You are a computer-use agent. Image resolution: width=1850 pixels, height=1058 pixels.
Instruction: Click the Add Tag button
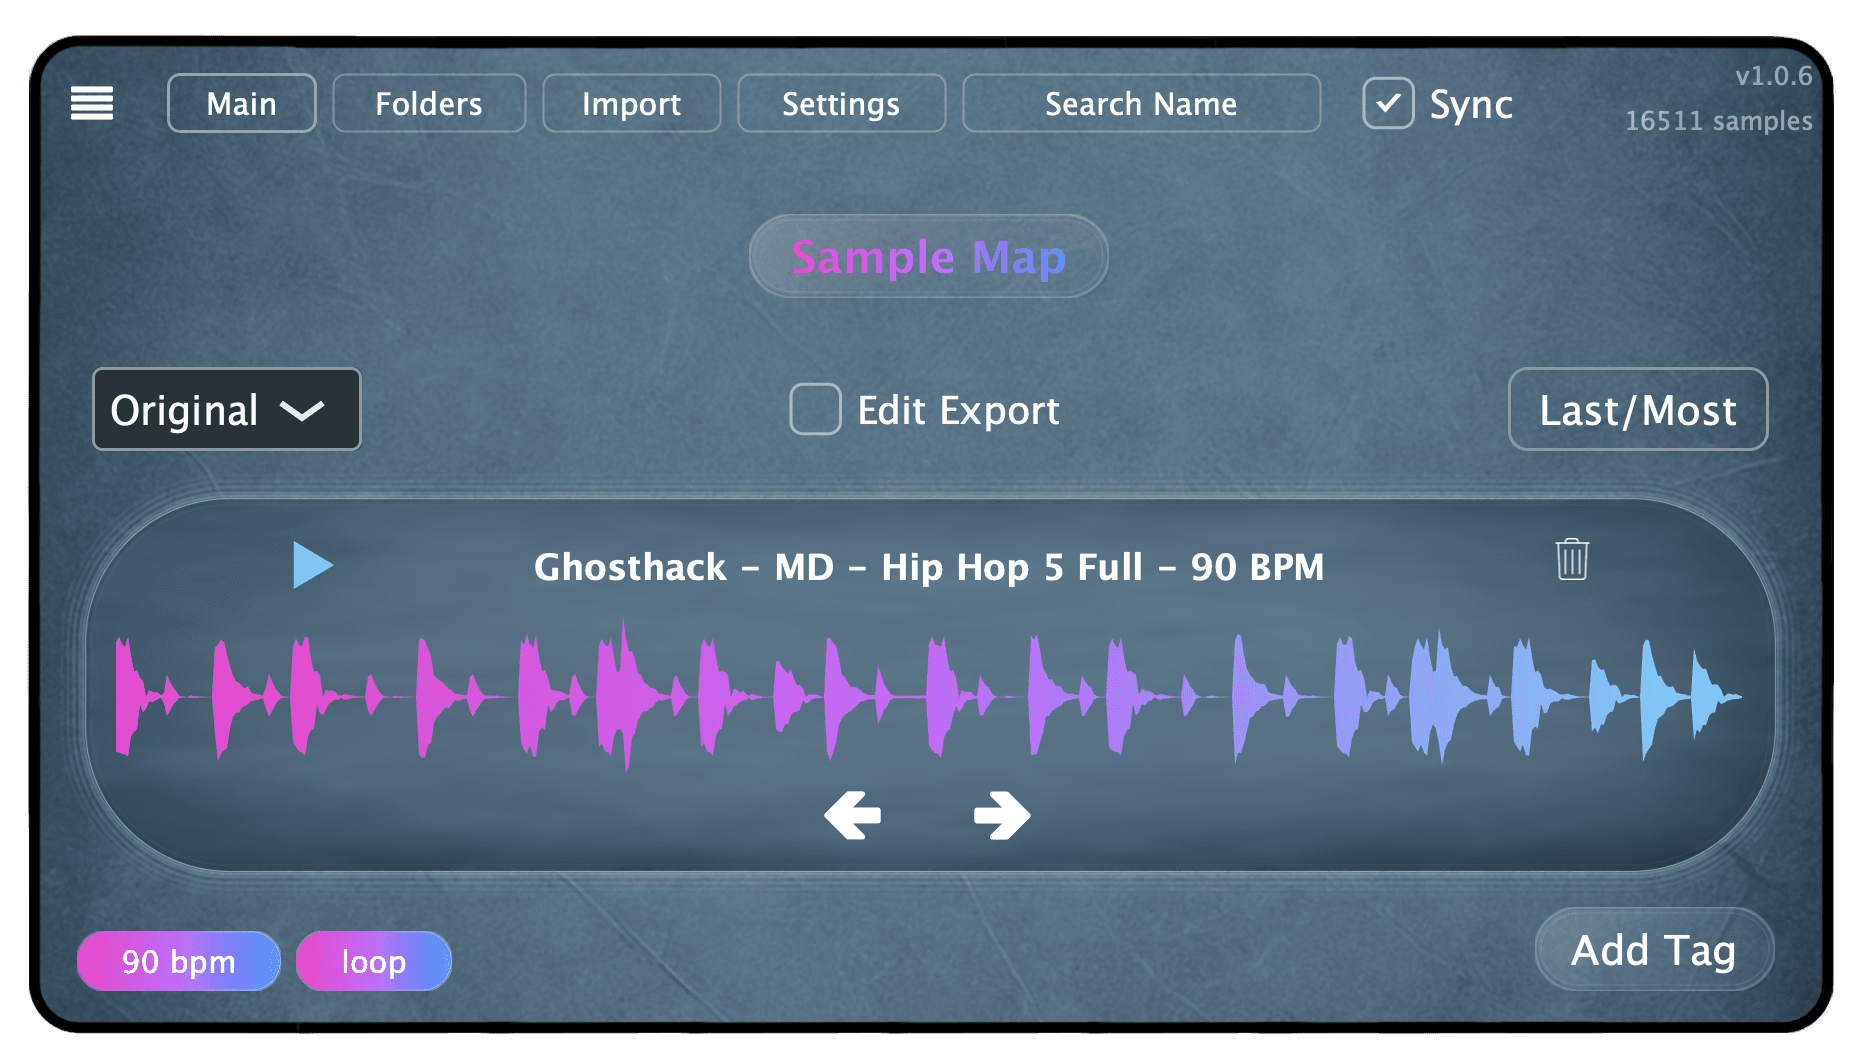tap(1653, 950)
